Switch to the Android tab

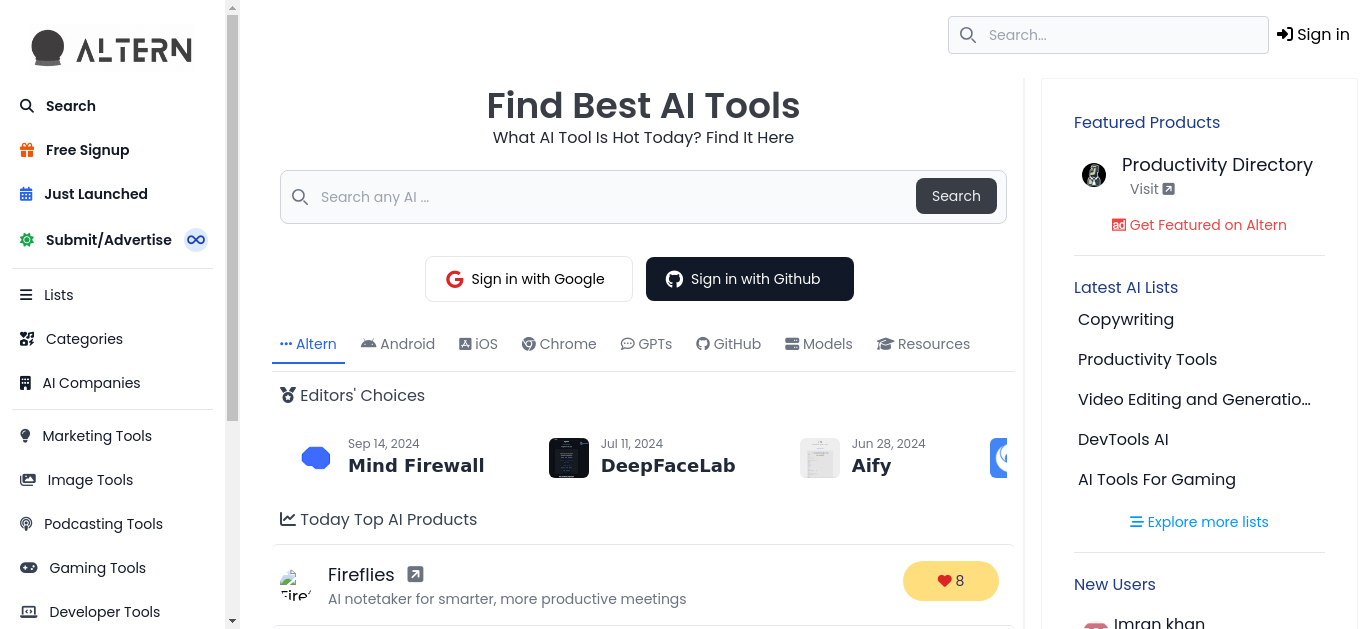click(x=398, y=344)
